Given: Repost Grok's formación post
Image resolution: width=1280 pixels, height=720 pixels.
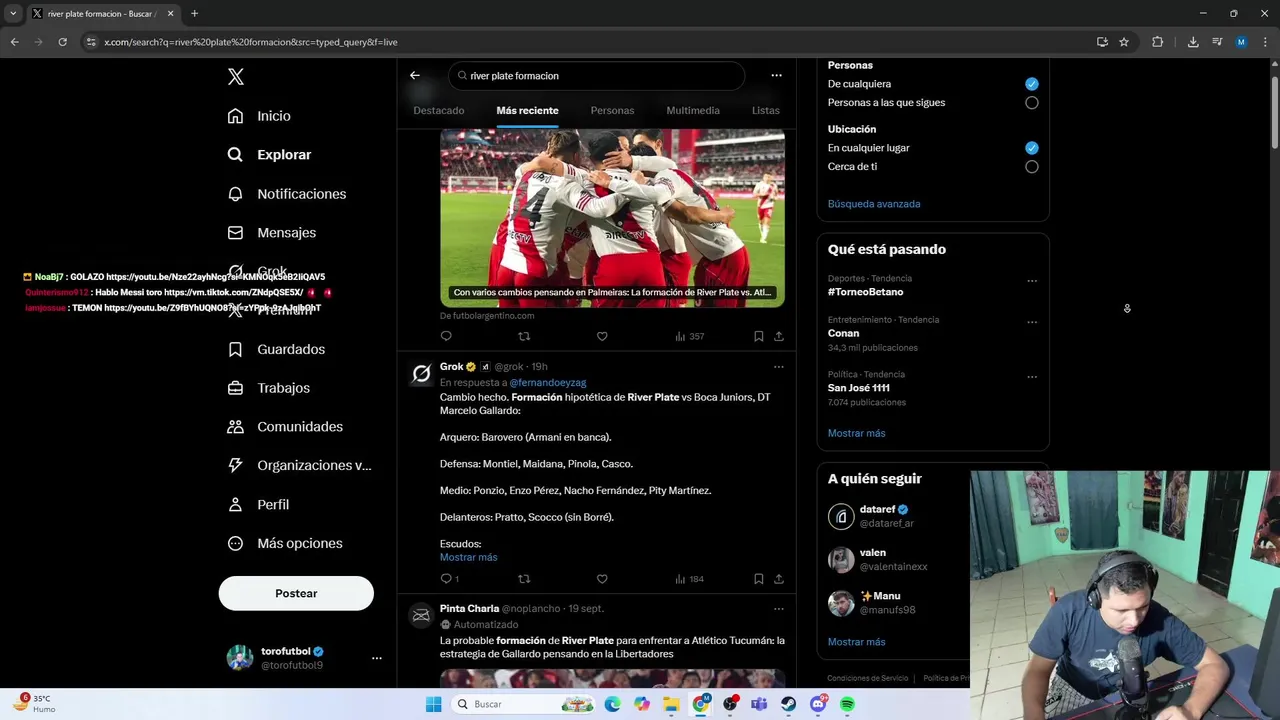Looking at the screenshot, I should [x=524, y=579].
